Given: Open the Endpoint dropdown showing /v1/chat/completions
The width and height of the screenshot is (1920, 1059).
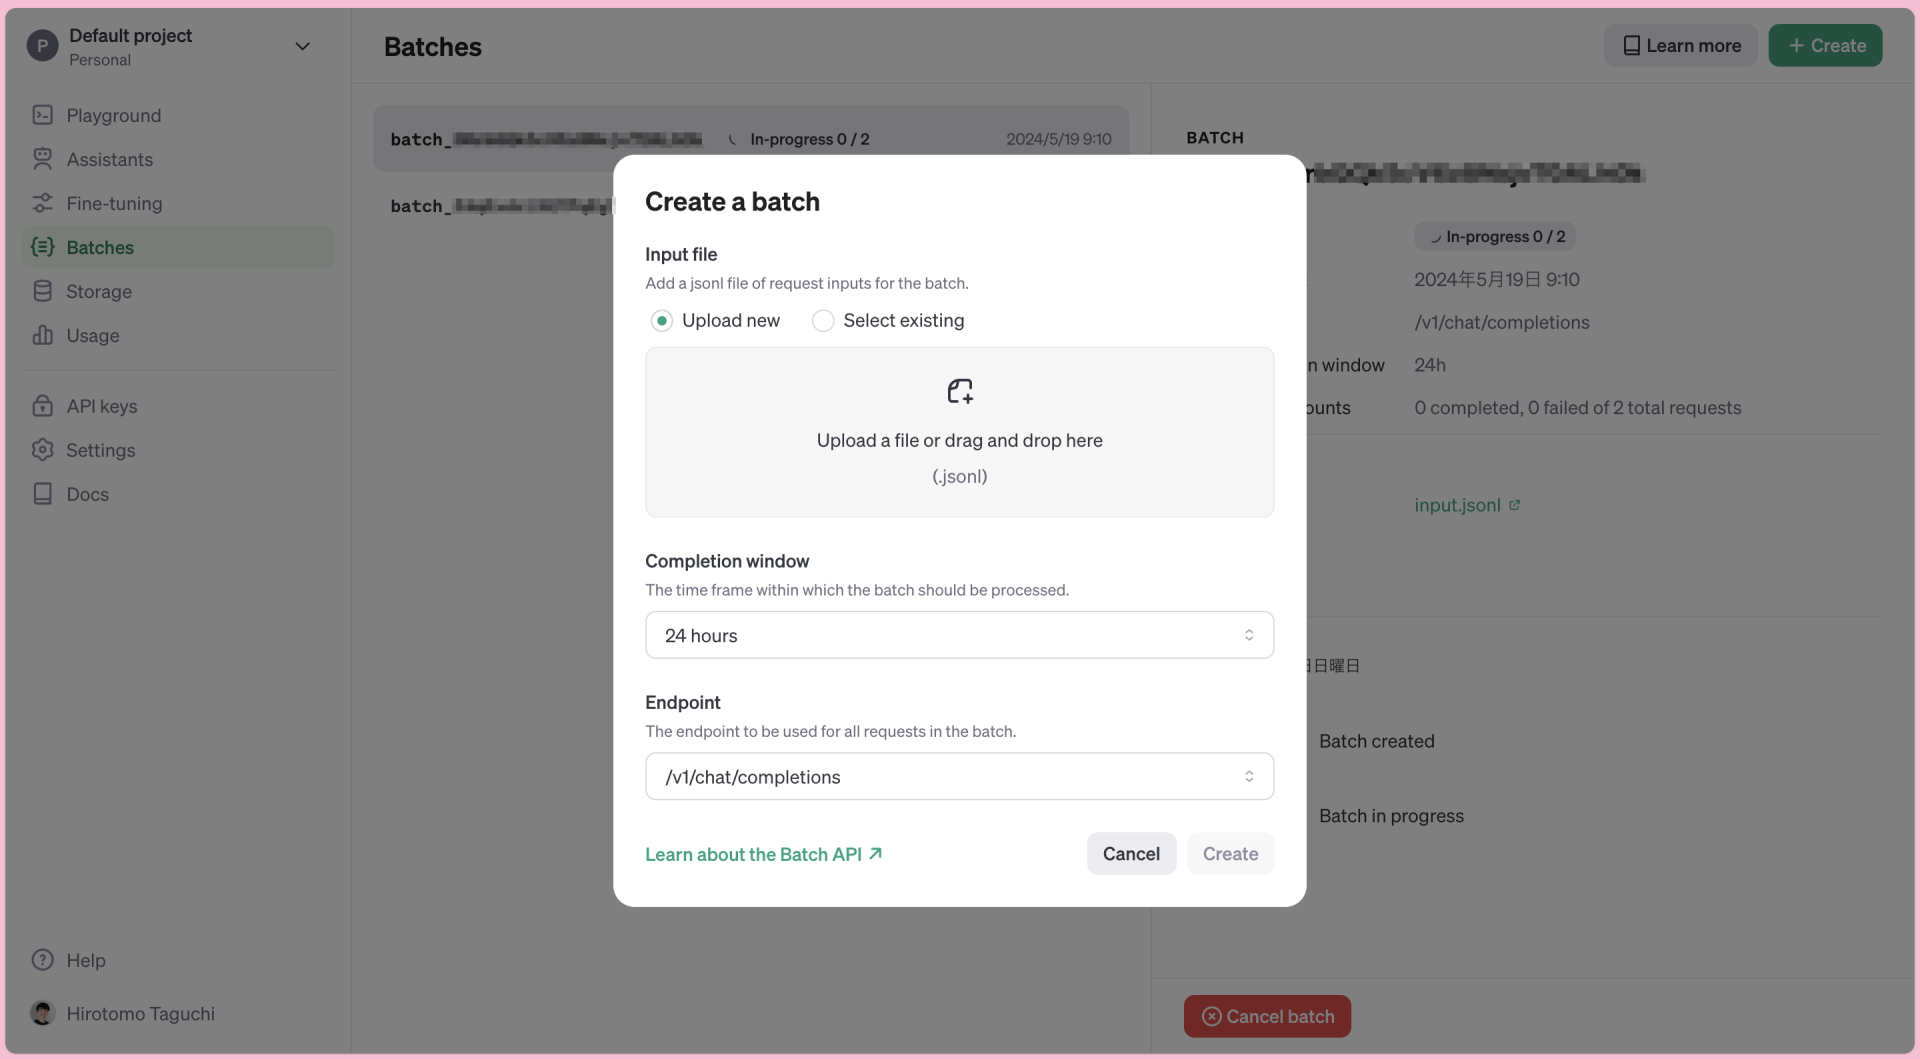Looking at the screenshot, I should tap(959, 776).
